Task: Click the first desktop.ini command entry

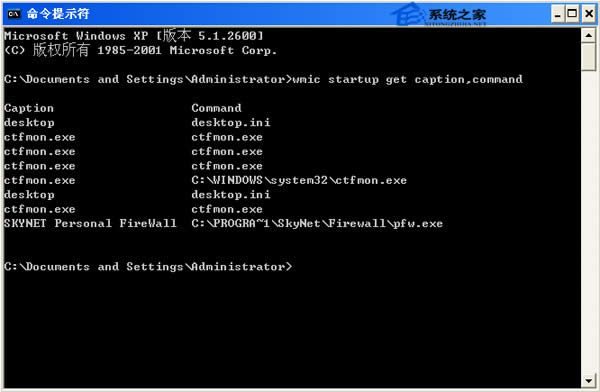Action: tap(231, 122)
